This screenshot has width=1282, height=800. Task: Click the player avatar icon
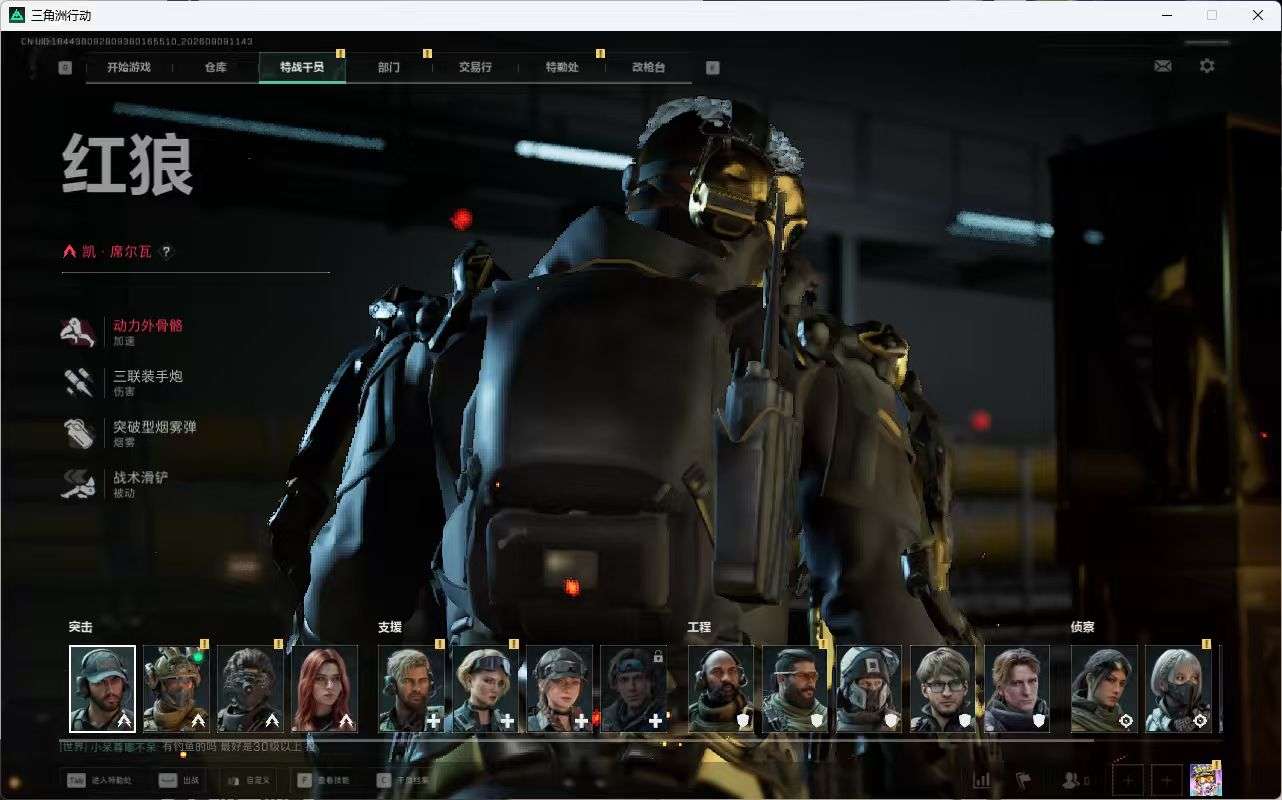1205,779
